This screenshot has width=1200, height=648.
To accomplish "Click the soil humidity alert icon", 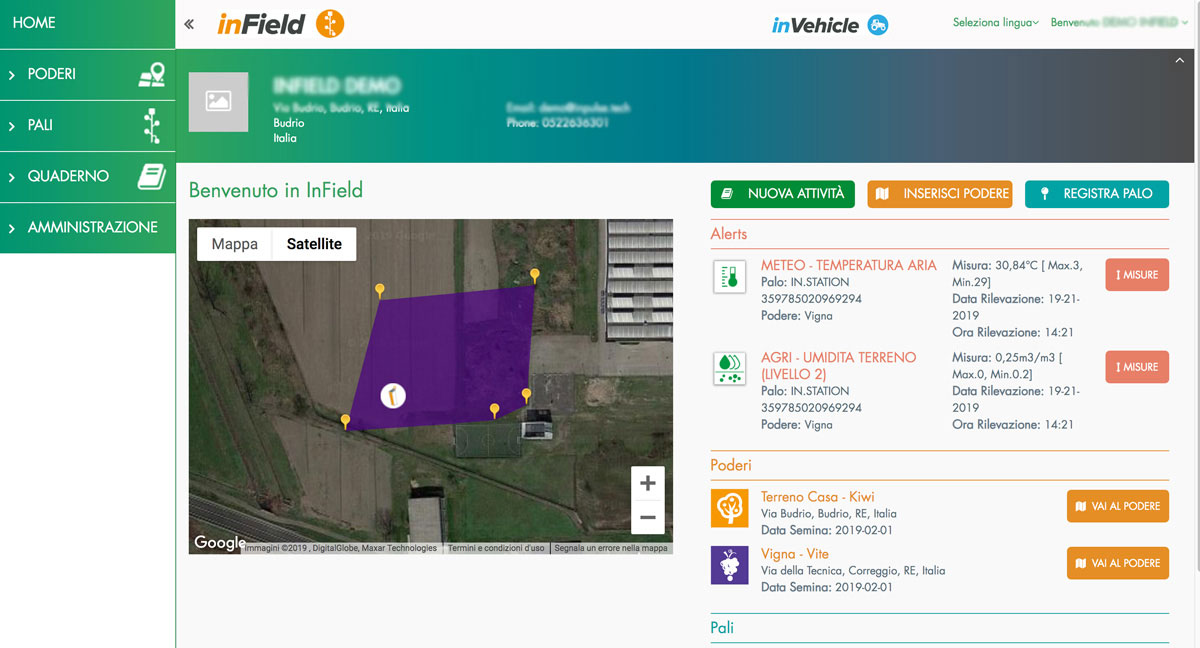I will (730, 368).
